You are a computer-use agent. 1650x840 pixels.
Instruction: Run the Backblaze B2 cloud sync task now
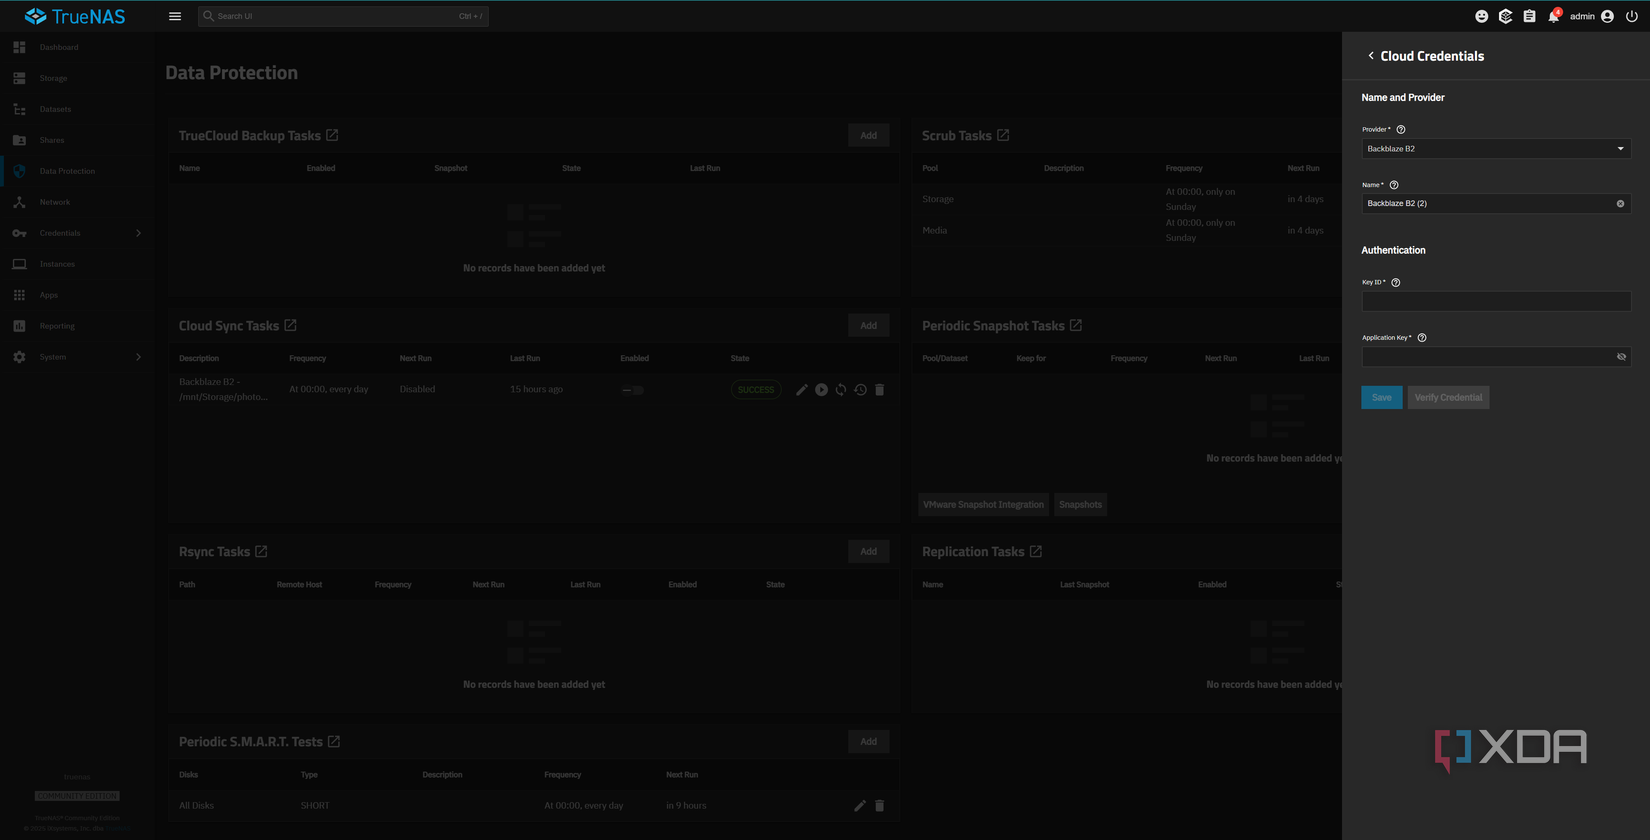tap(821, 390)
